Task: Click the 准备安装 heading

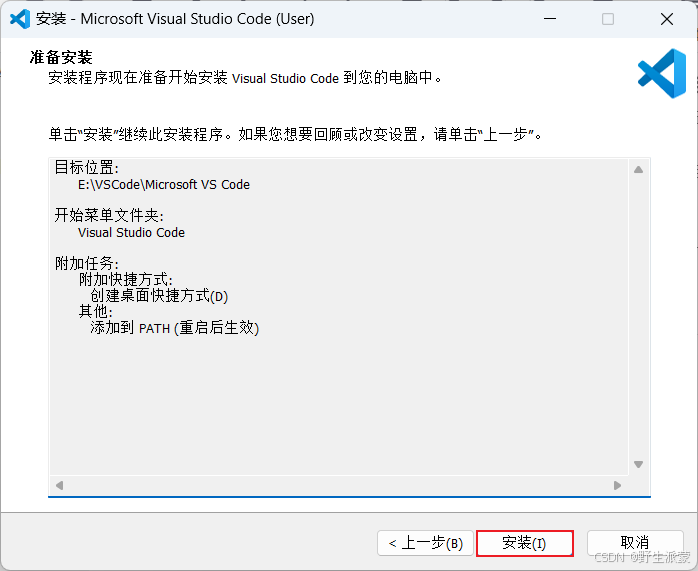Action: click(61, 57)
